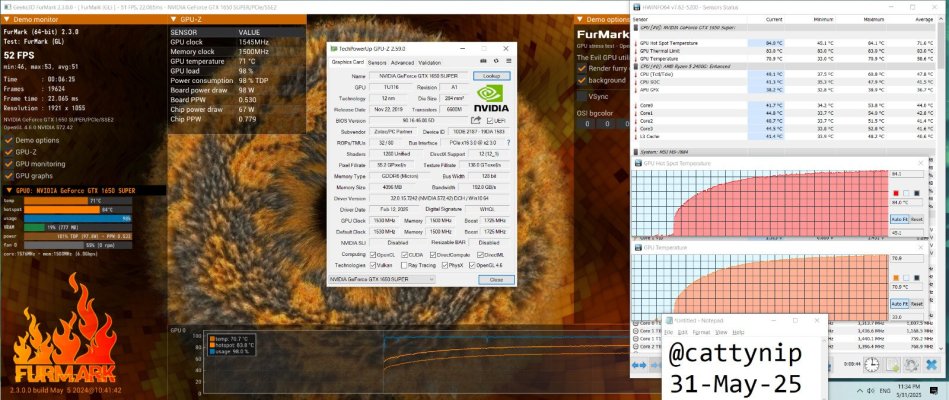Image resolution: width=949 pixels, height=400 pixels.
Task: Switch to the Advanced tab in GPU-Z
Action: pos(402,62)
